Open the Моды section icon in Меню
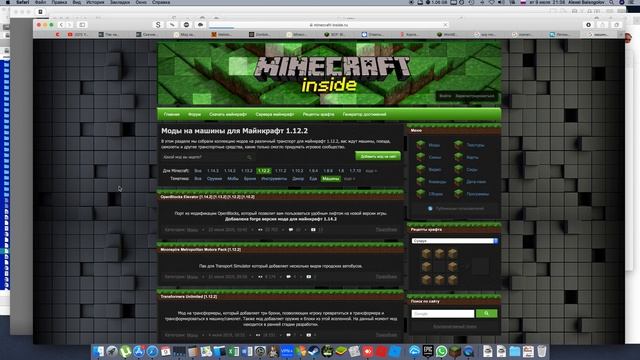640x360 pixels. pyautogui.click(x=421, y=144)
